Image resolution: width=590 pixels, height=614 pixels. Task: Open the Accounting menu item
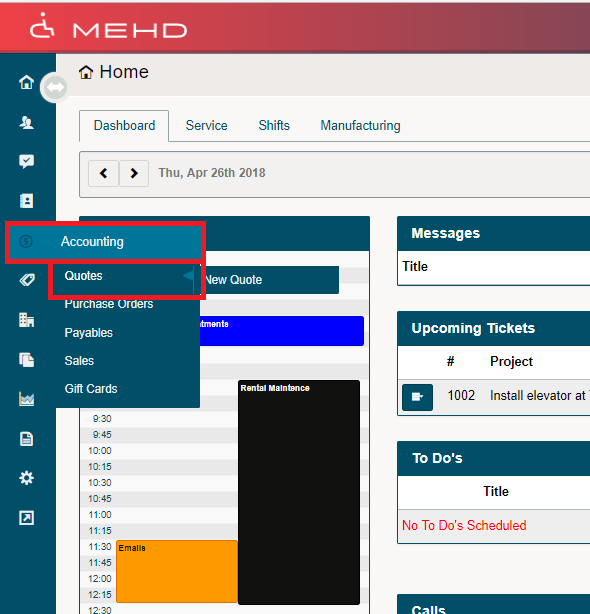pos(105,242)
